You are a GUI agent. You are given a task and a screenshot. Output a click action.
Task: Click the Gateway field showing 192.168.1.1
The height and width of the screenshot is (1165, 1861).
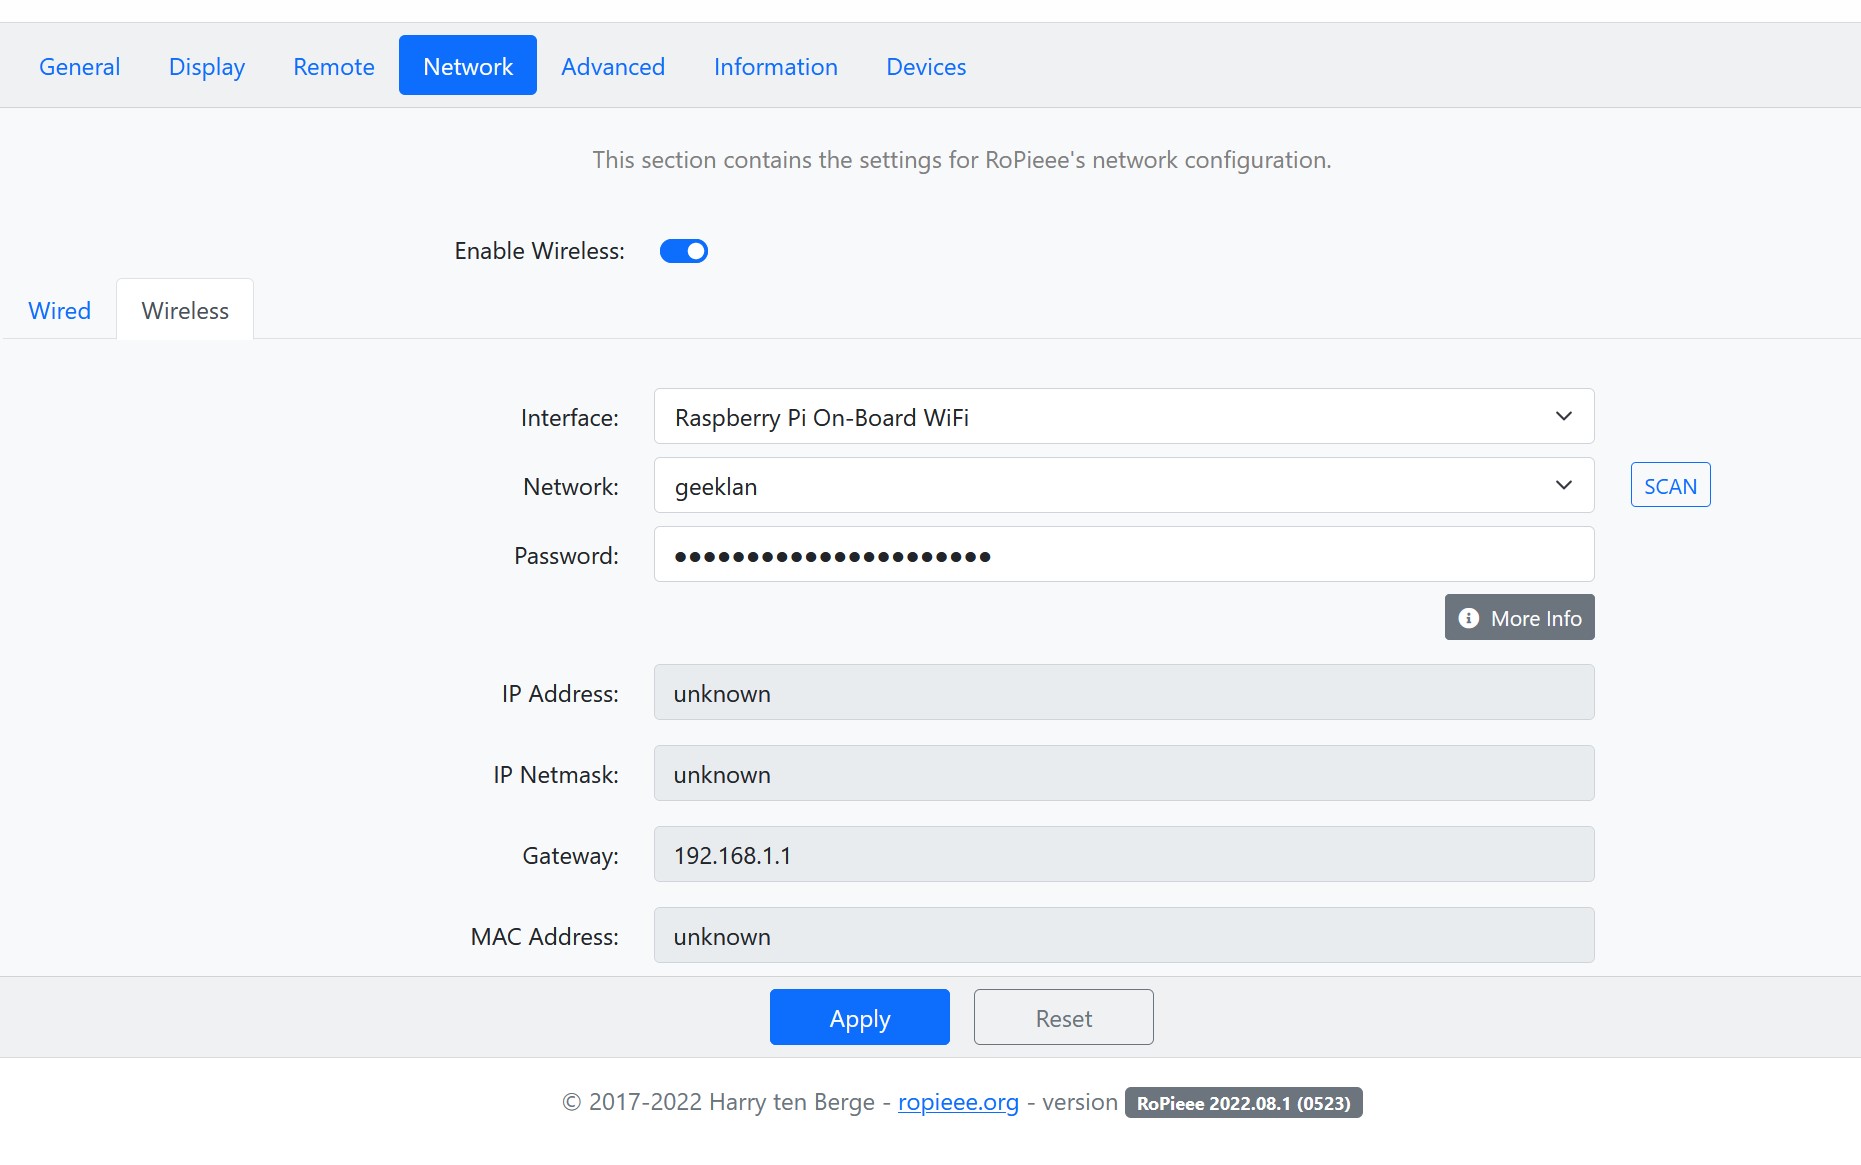click(1124, 855)
